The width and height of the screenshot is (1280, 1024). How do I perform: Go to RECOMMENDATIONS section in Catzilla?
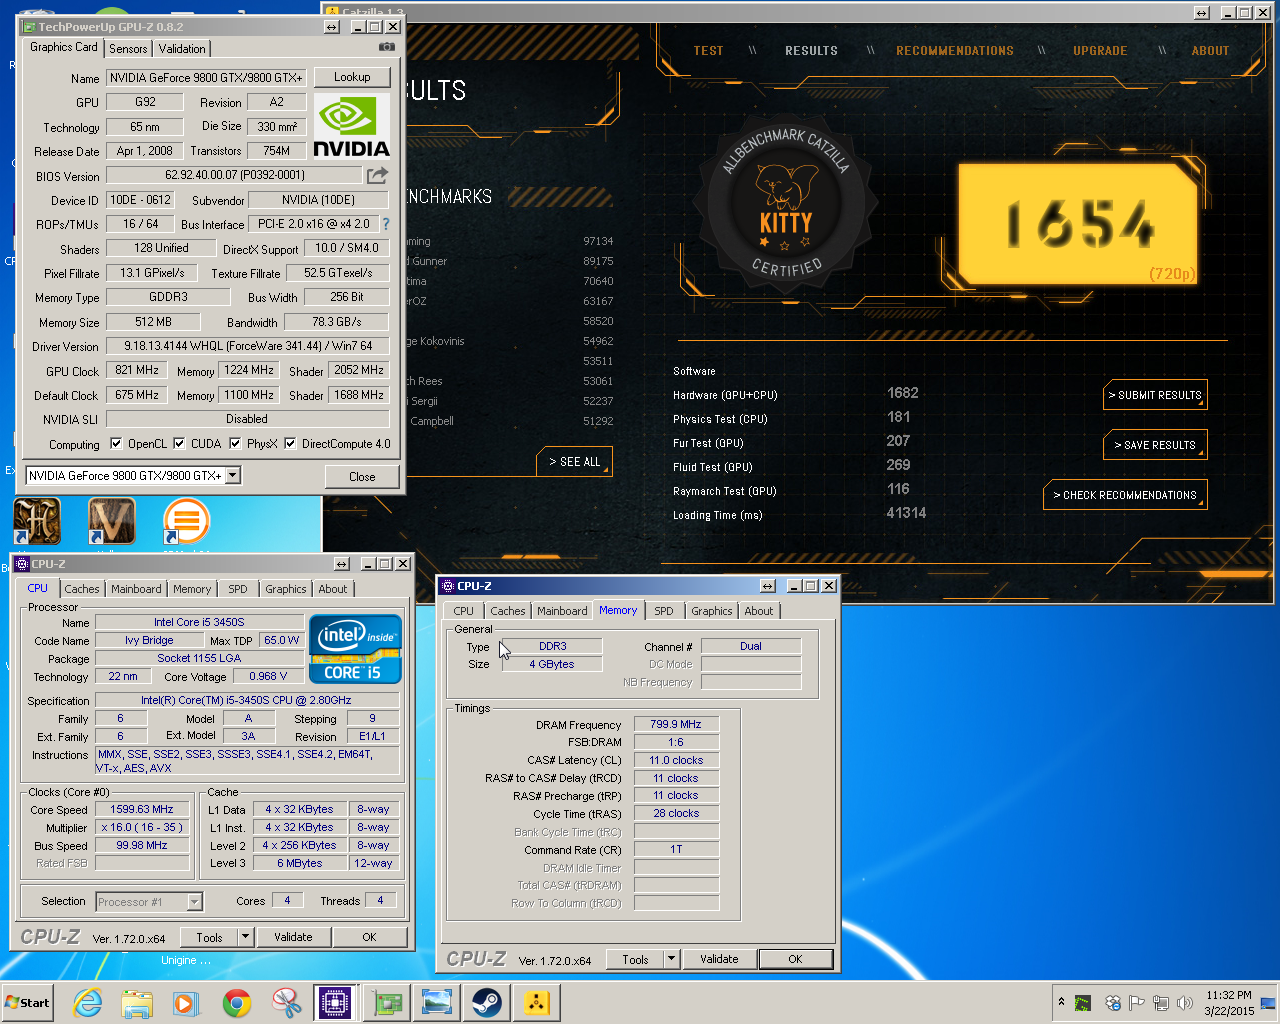click(955, 51)
